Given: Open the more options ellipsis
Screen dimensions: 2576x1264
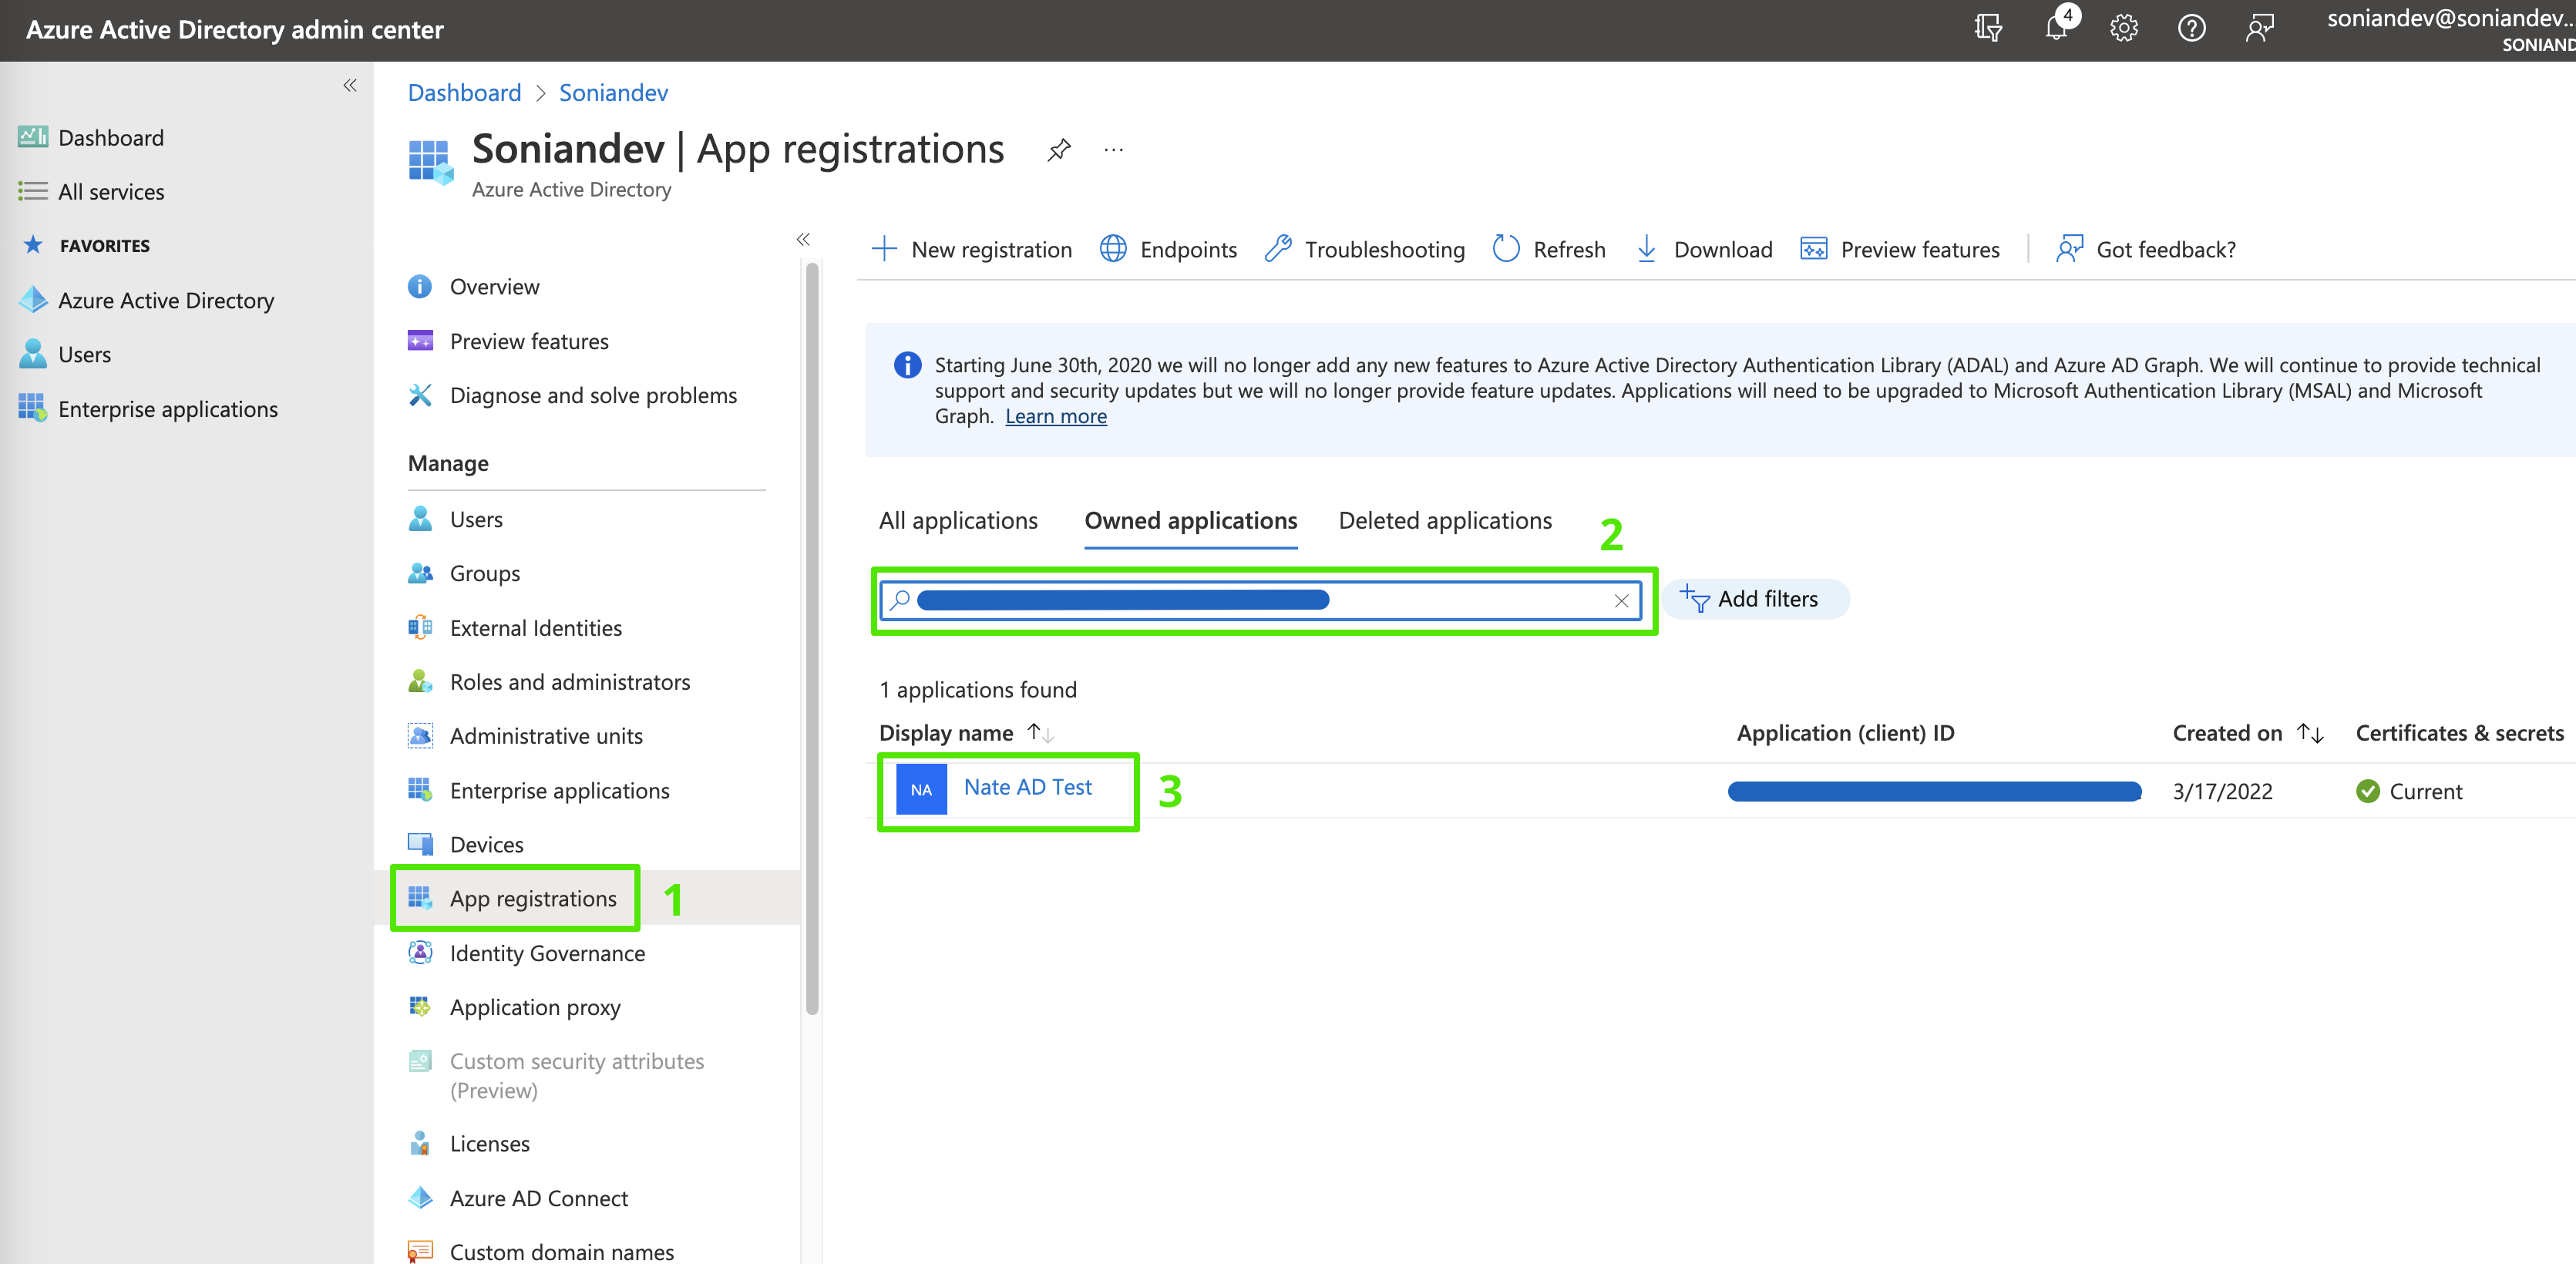Looking at the screenshot, I should click(1113, 150).
